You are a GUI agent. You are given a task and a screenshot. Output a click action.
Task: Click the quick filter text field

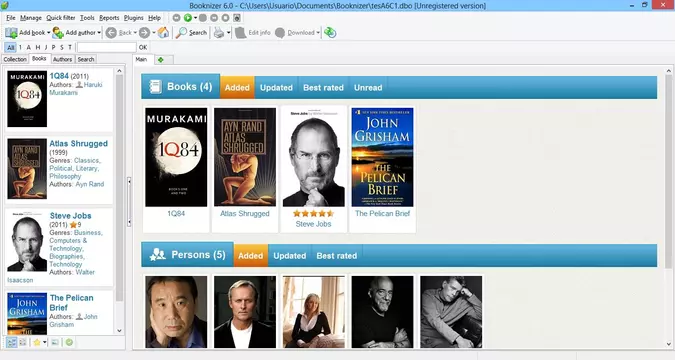click(x=107, y=47)
